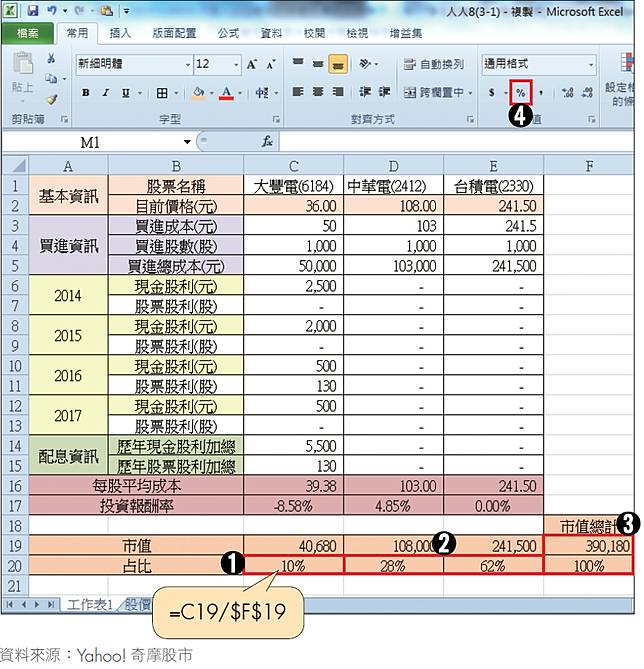Click the Copy icon in clipboard group
644x669 pixels.
pyautogui.click(x=51, y=79)
